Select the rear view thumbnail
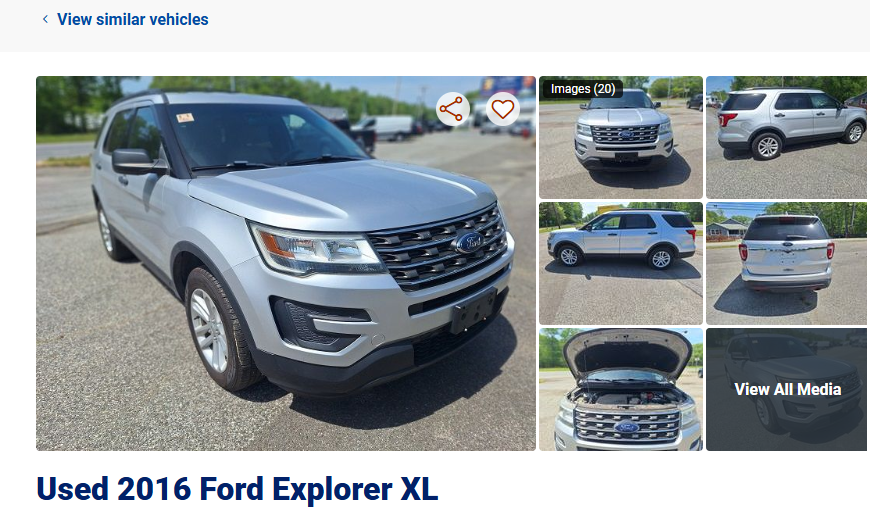The width and height of the screenshot is (870, 523). [786, 263]
